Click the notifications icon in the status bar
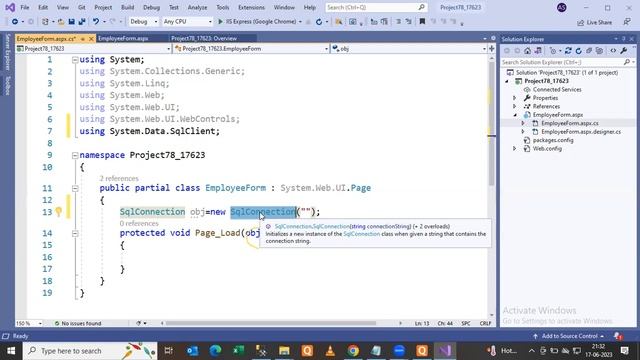Image resolution: width=640 pixels, height=360 pixels. tap(618, 336)
